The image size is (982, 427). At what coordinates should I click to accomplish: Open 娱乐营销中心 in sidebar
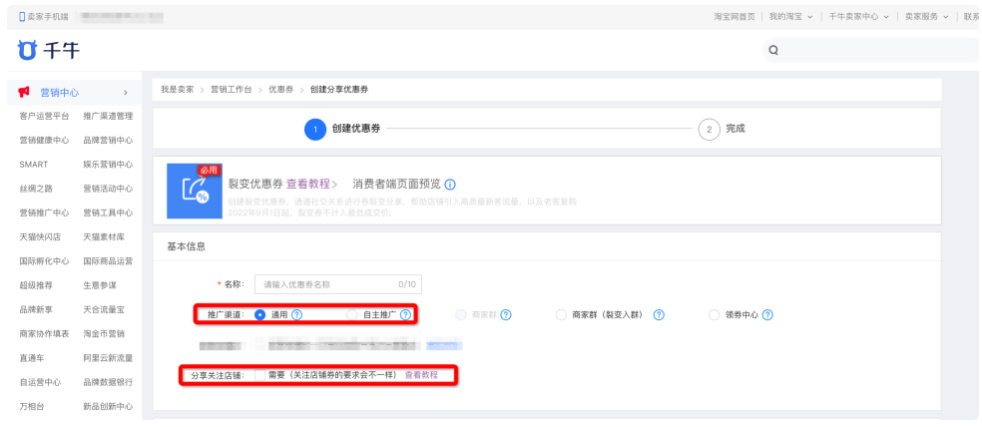108,164
